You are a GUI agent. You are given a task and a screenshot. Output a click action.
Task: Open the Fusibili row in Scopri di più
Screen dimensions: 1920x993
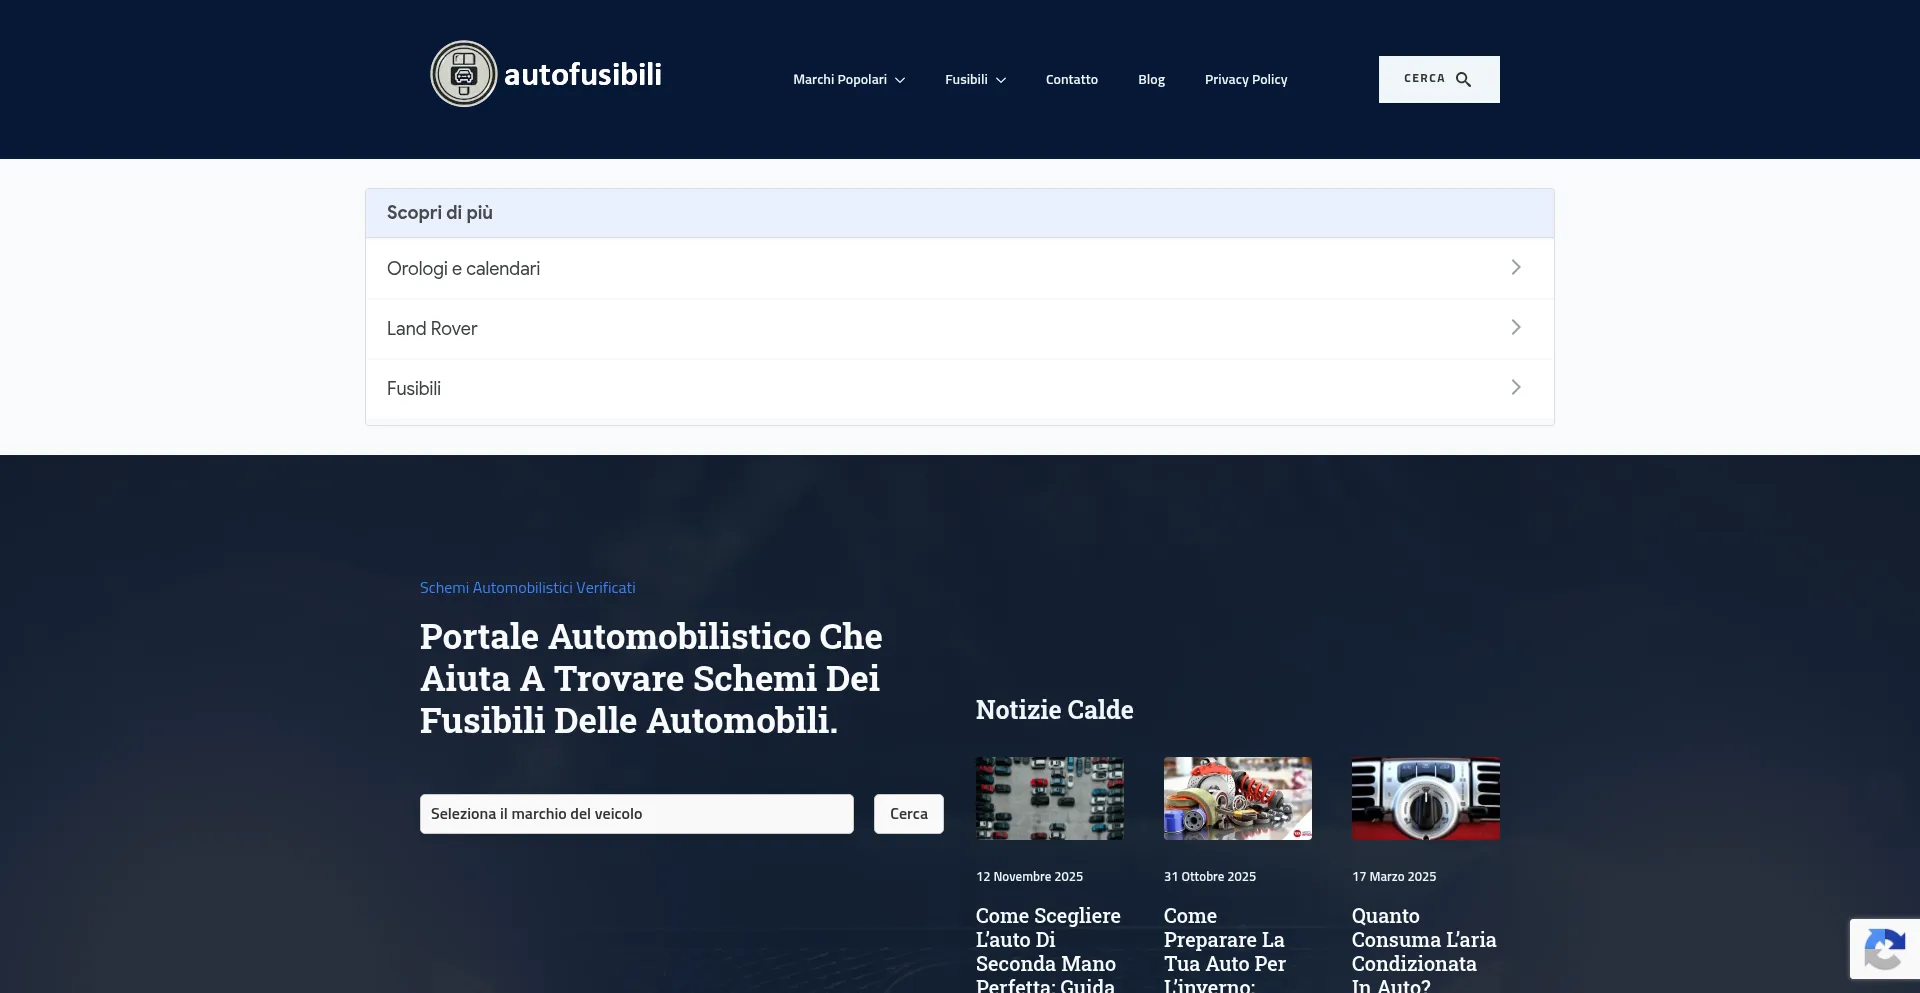click(960, 388)
